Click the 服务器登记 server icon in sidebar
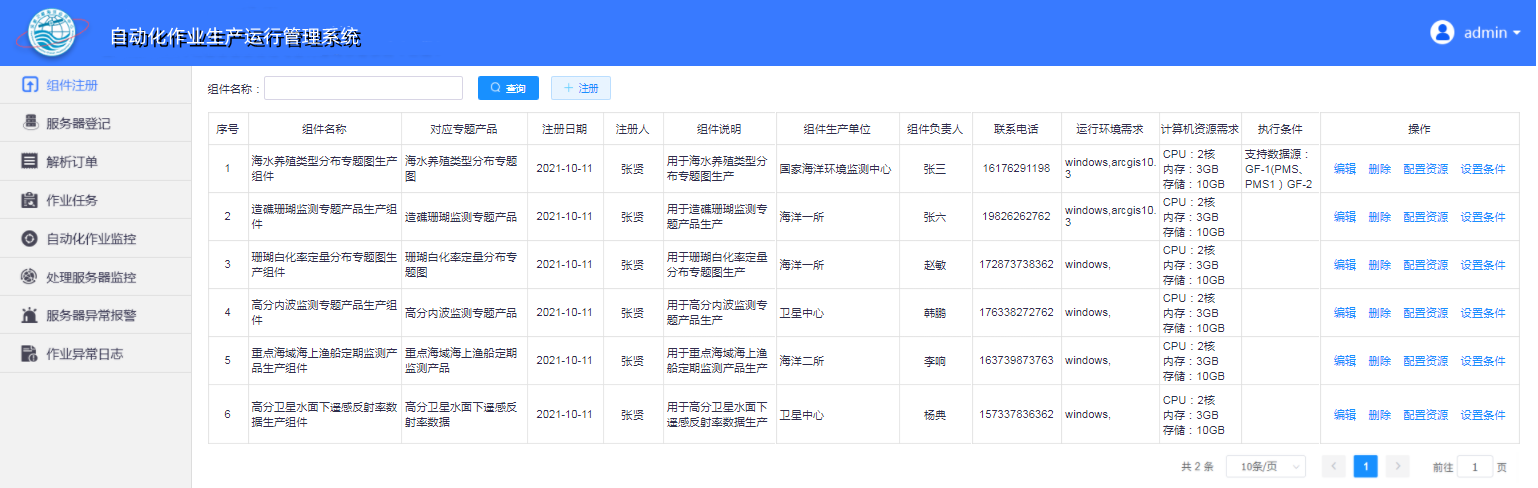 (30, 123)
